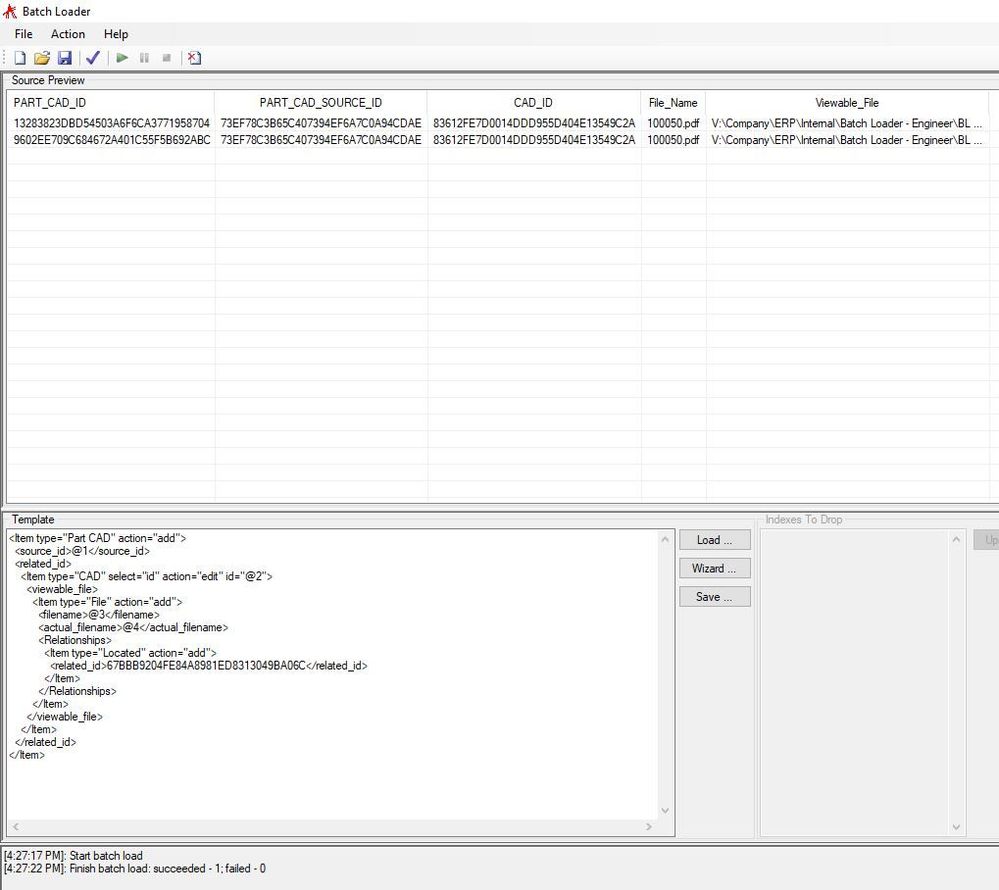Click the Open folder toolbar icon
The width and height of the screenshot is (999, 890).
point(42,58)
